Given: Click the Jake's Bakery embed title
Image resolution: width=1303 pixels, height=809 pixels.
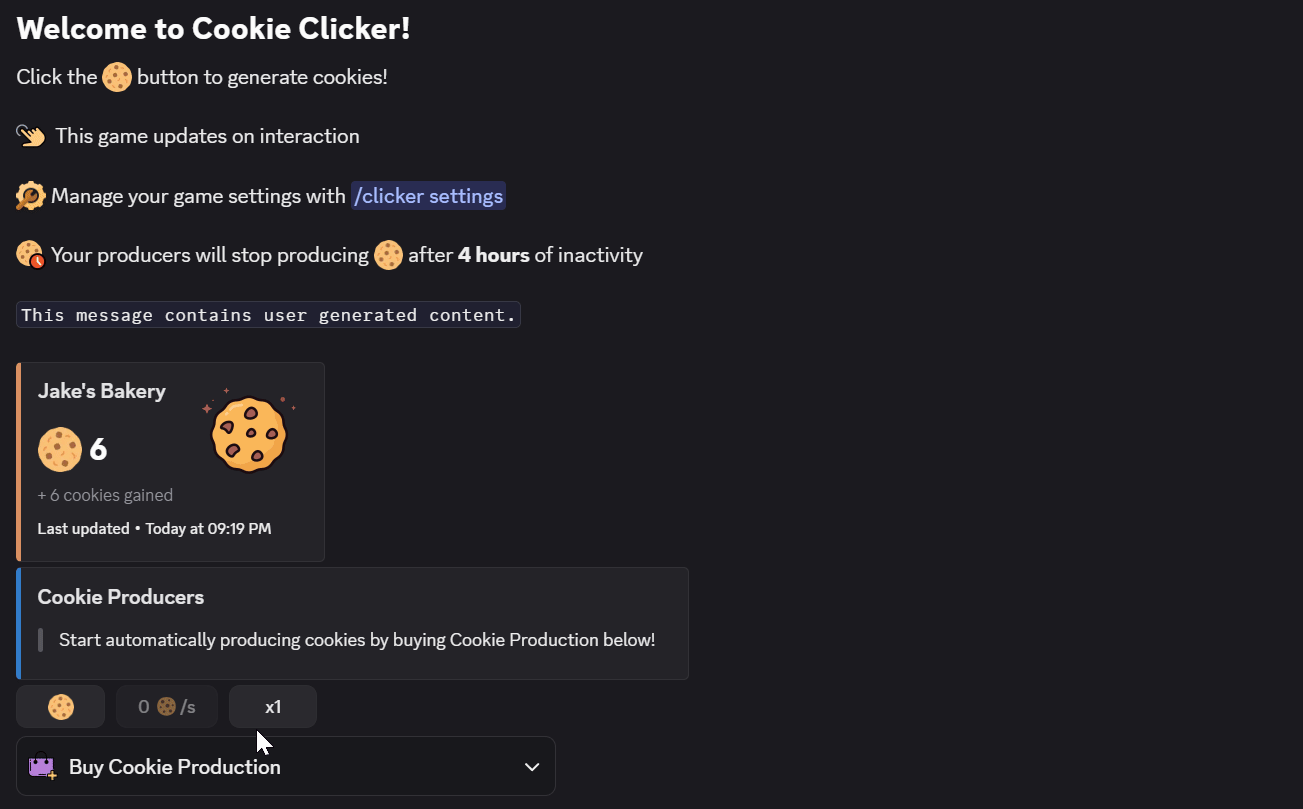Looking at the screenshot, I should coord(102,391).
